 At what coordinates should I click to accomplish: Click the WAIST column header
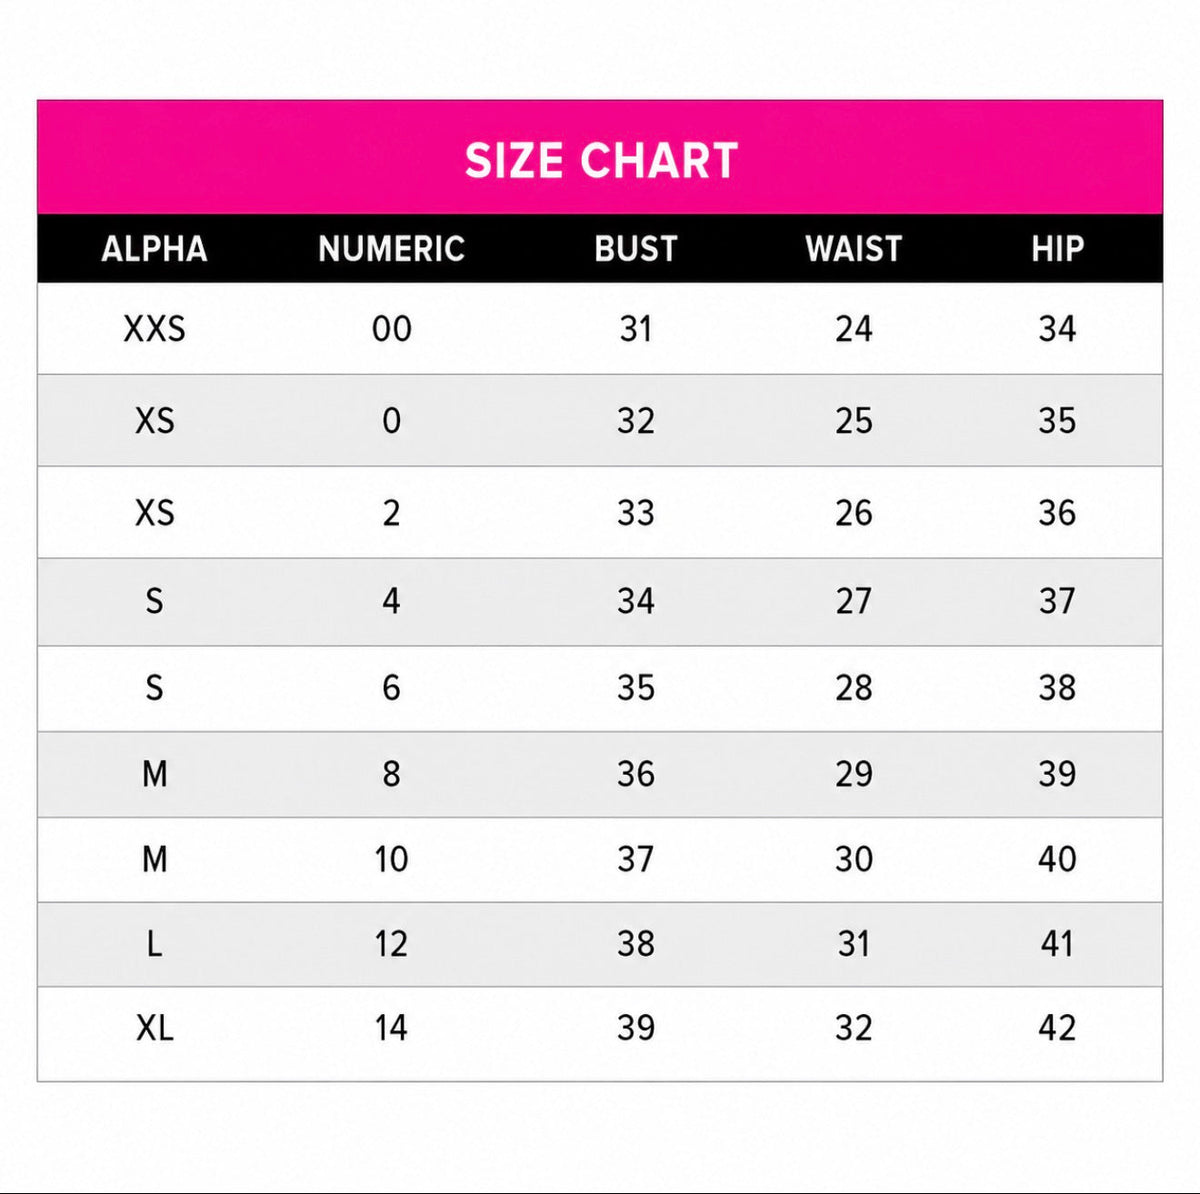[854, 249]
